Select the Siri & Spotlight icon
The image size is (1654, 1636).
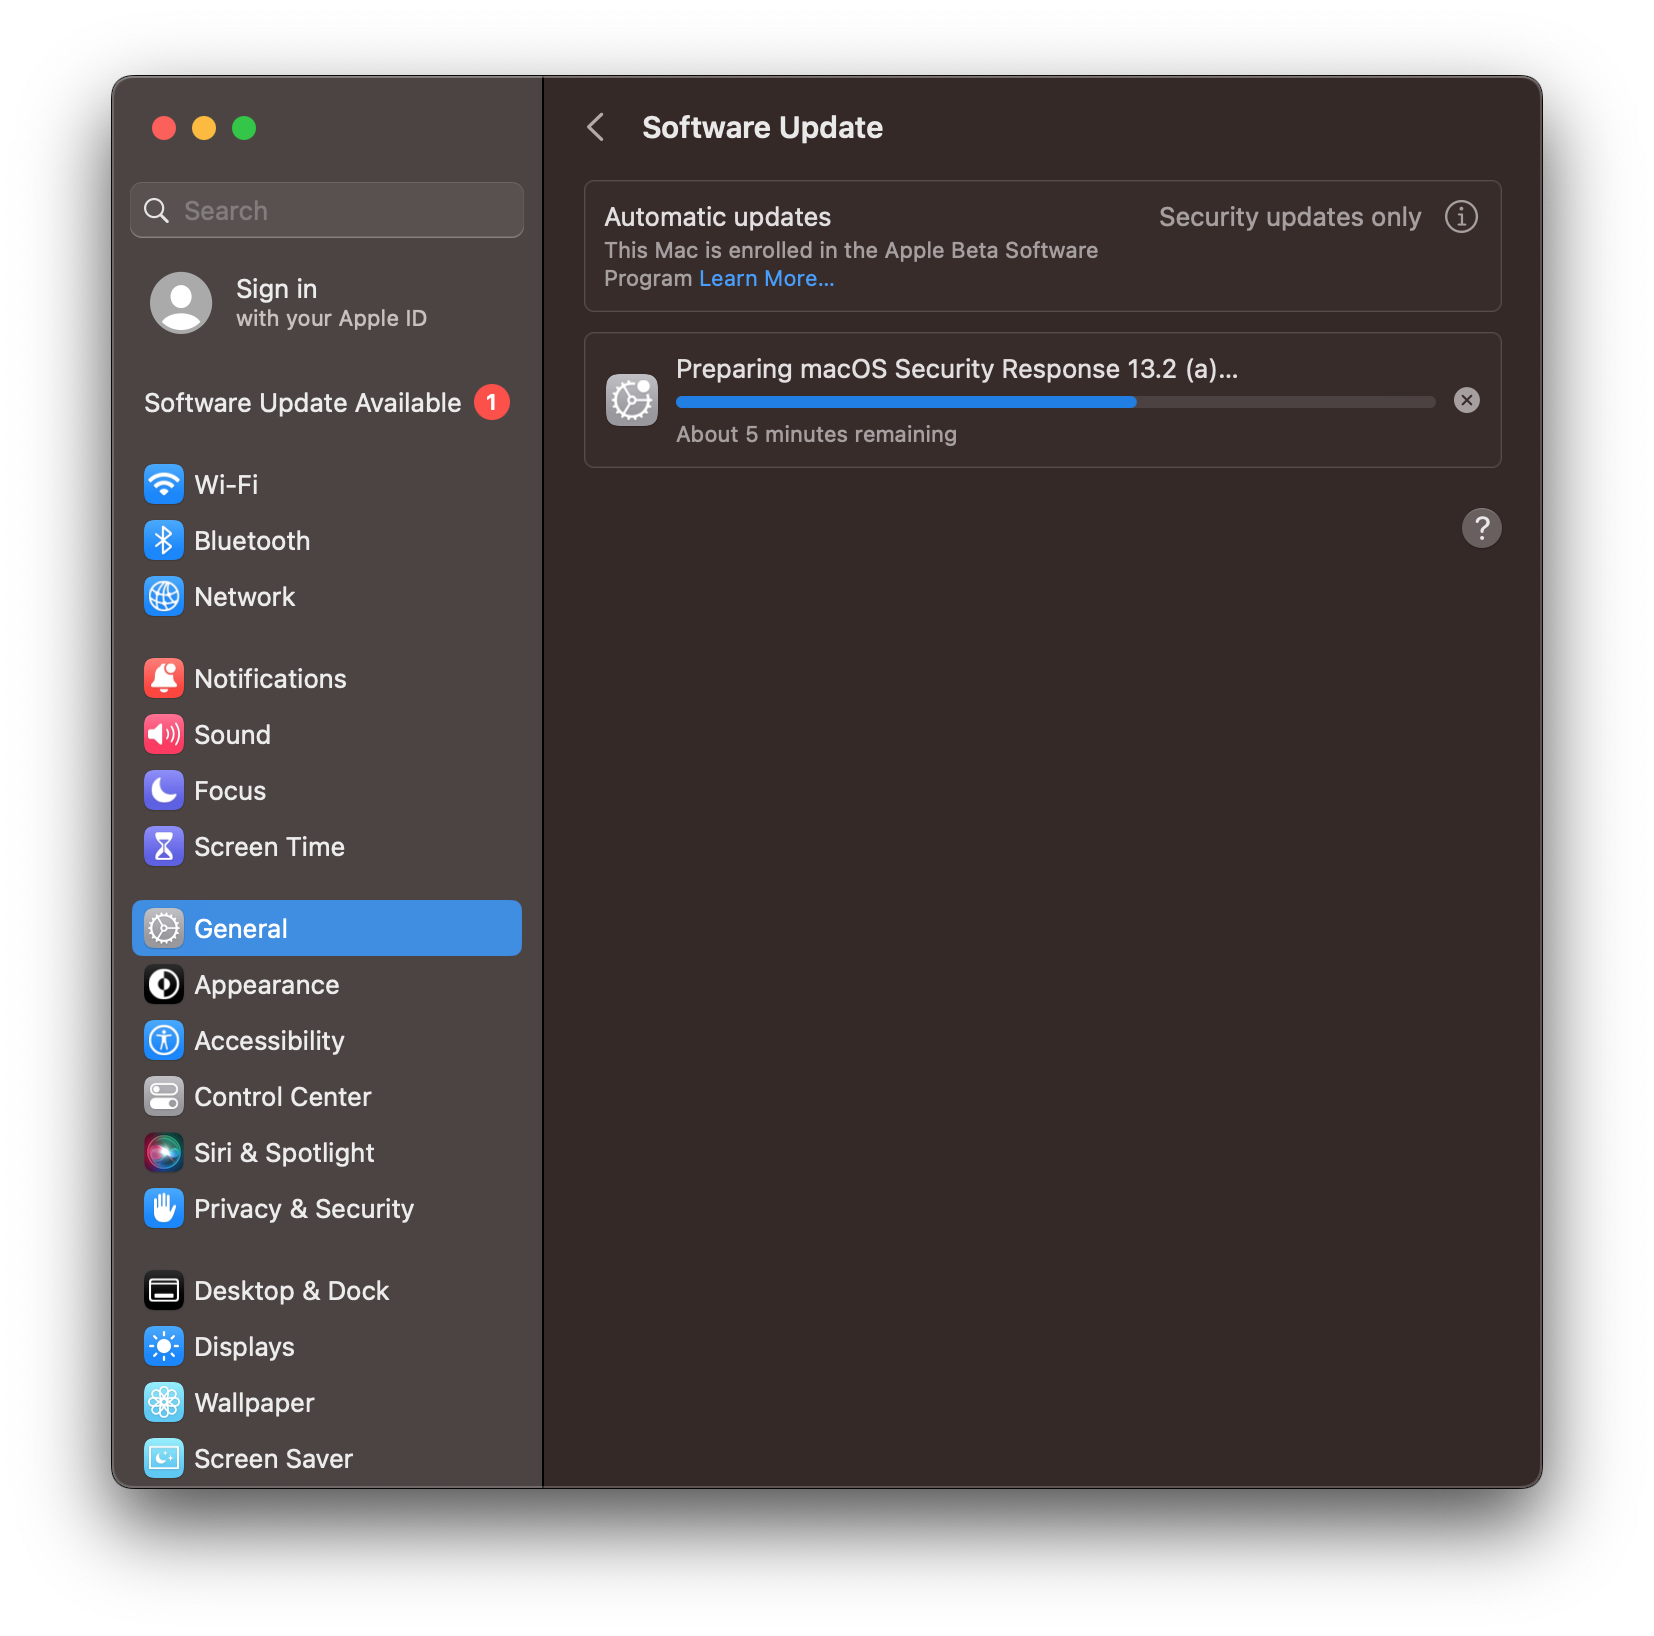164,1153
